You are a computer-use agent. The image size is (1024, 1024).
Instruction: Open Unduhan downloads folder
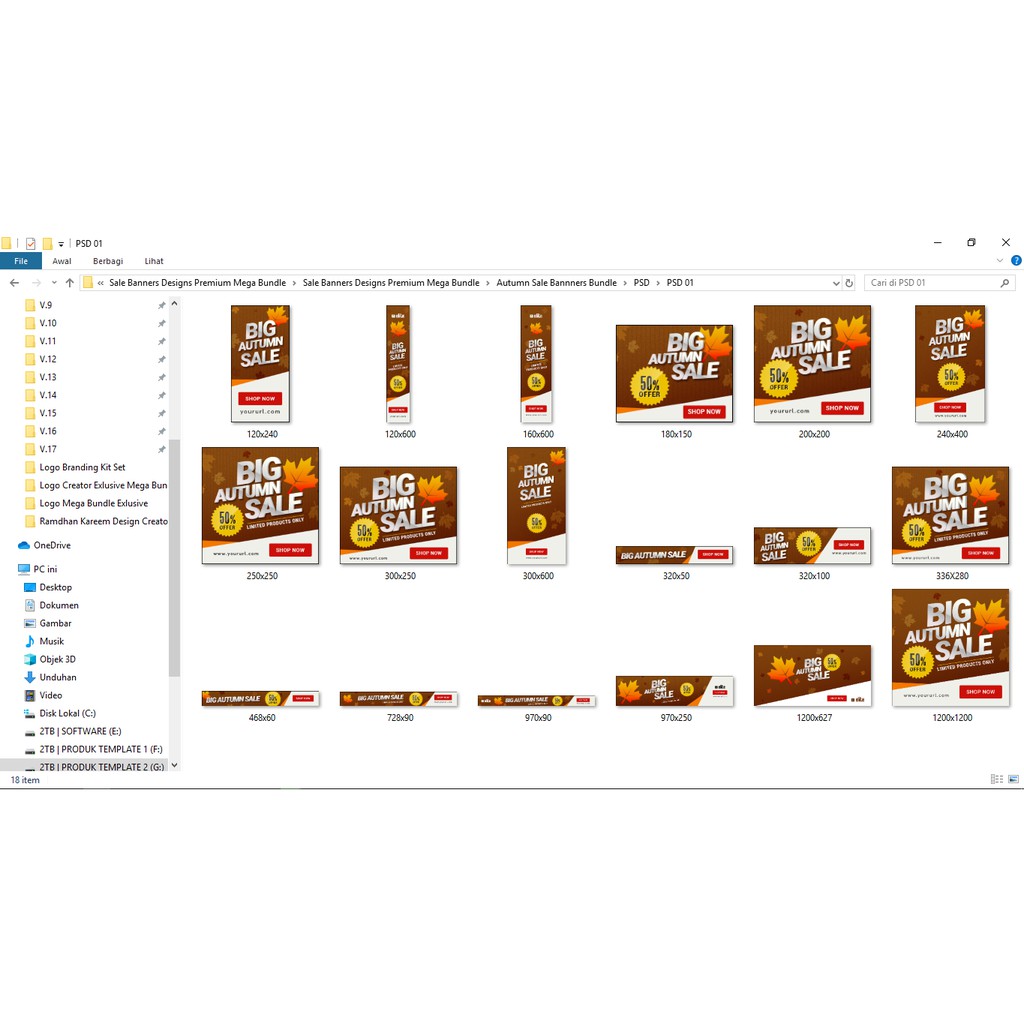coord(57,678)
